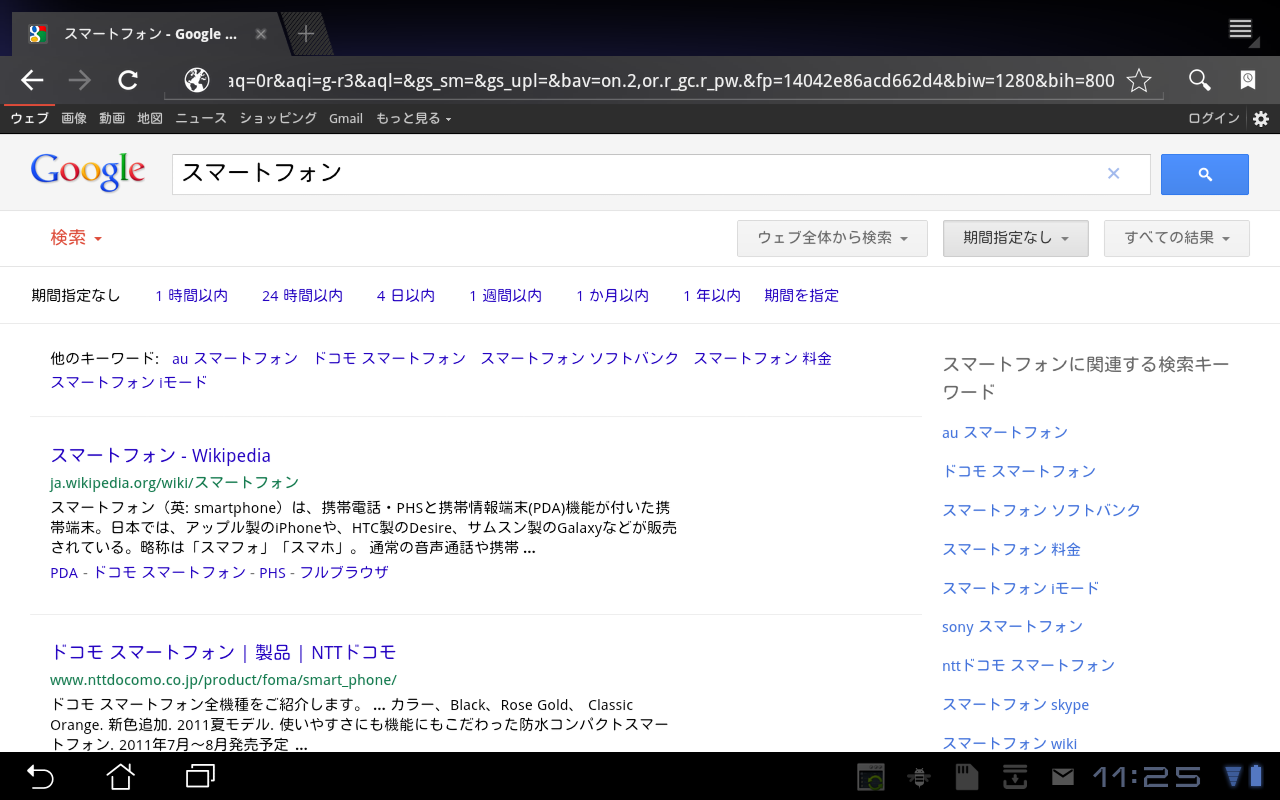Select the スマートフォン - Google browser tab

point(148,34)
